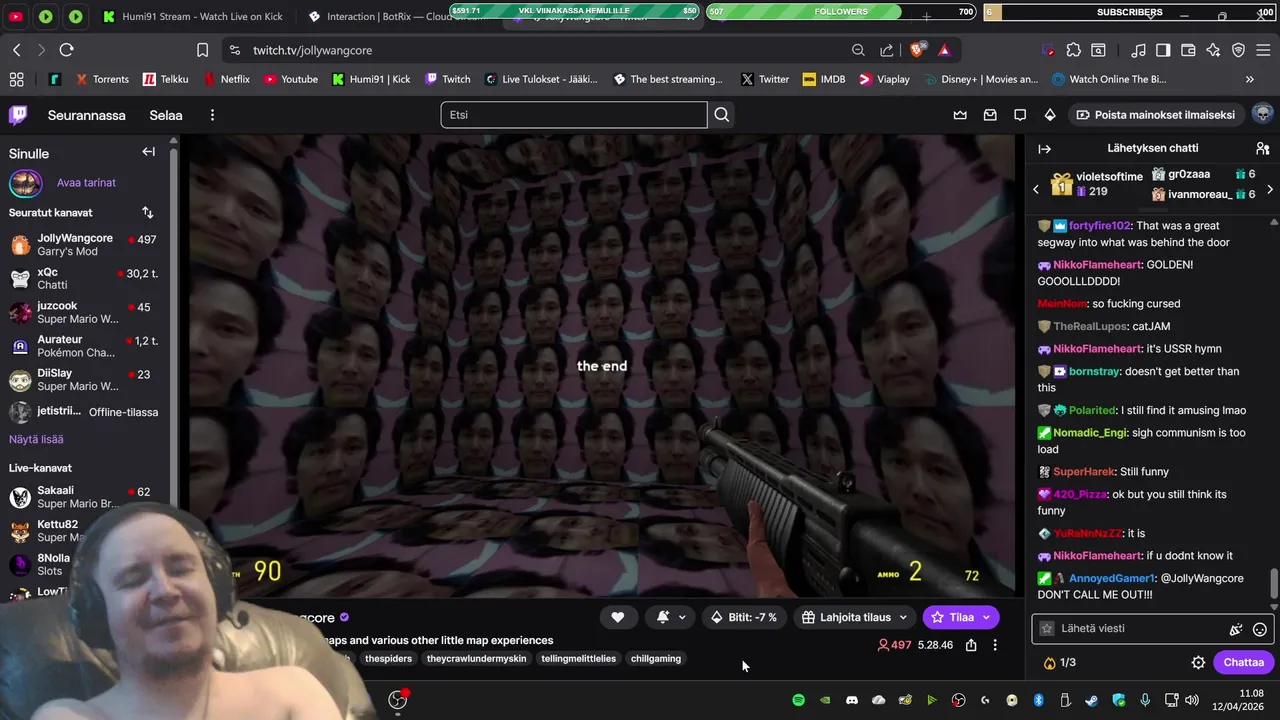Click the Twitch home logo
This screenshot has width=1280, height=720.
point(18,115)
